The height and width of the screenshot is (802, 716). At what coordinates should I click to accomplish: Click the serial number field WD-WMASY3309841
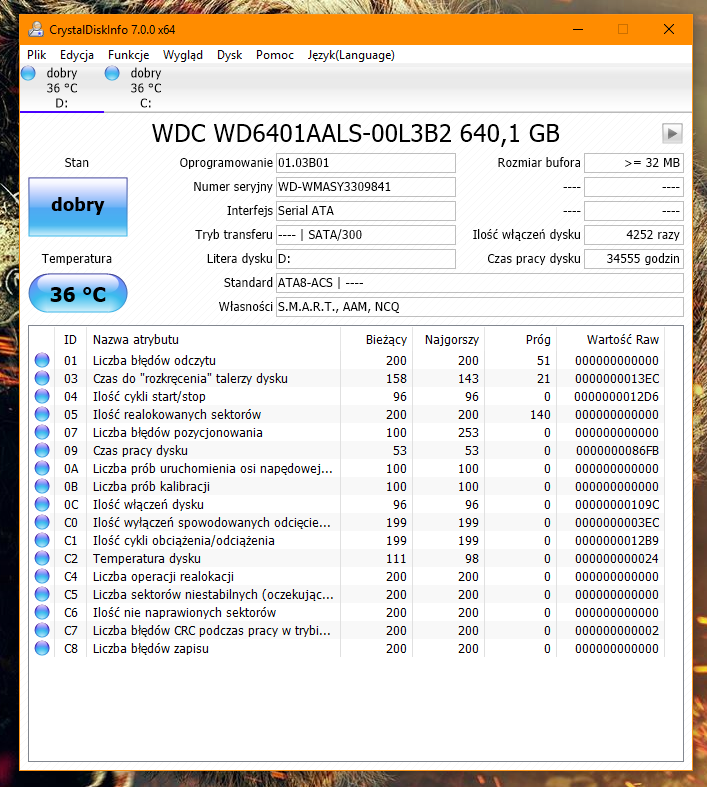(x=366, y=187)
